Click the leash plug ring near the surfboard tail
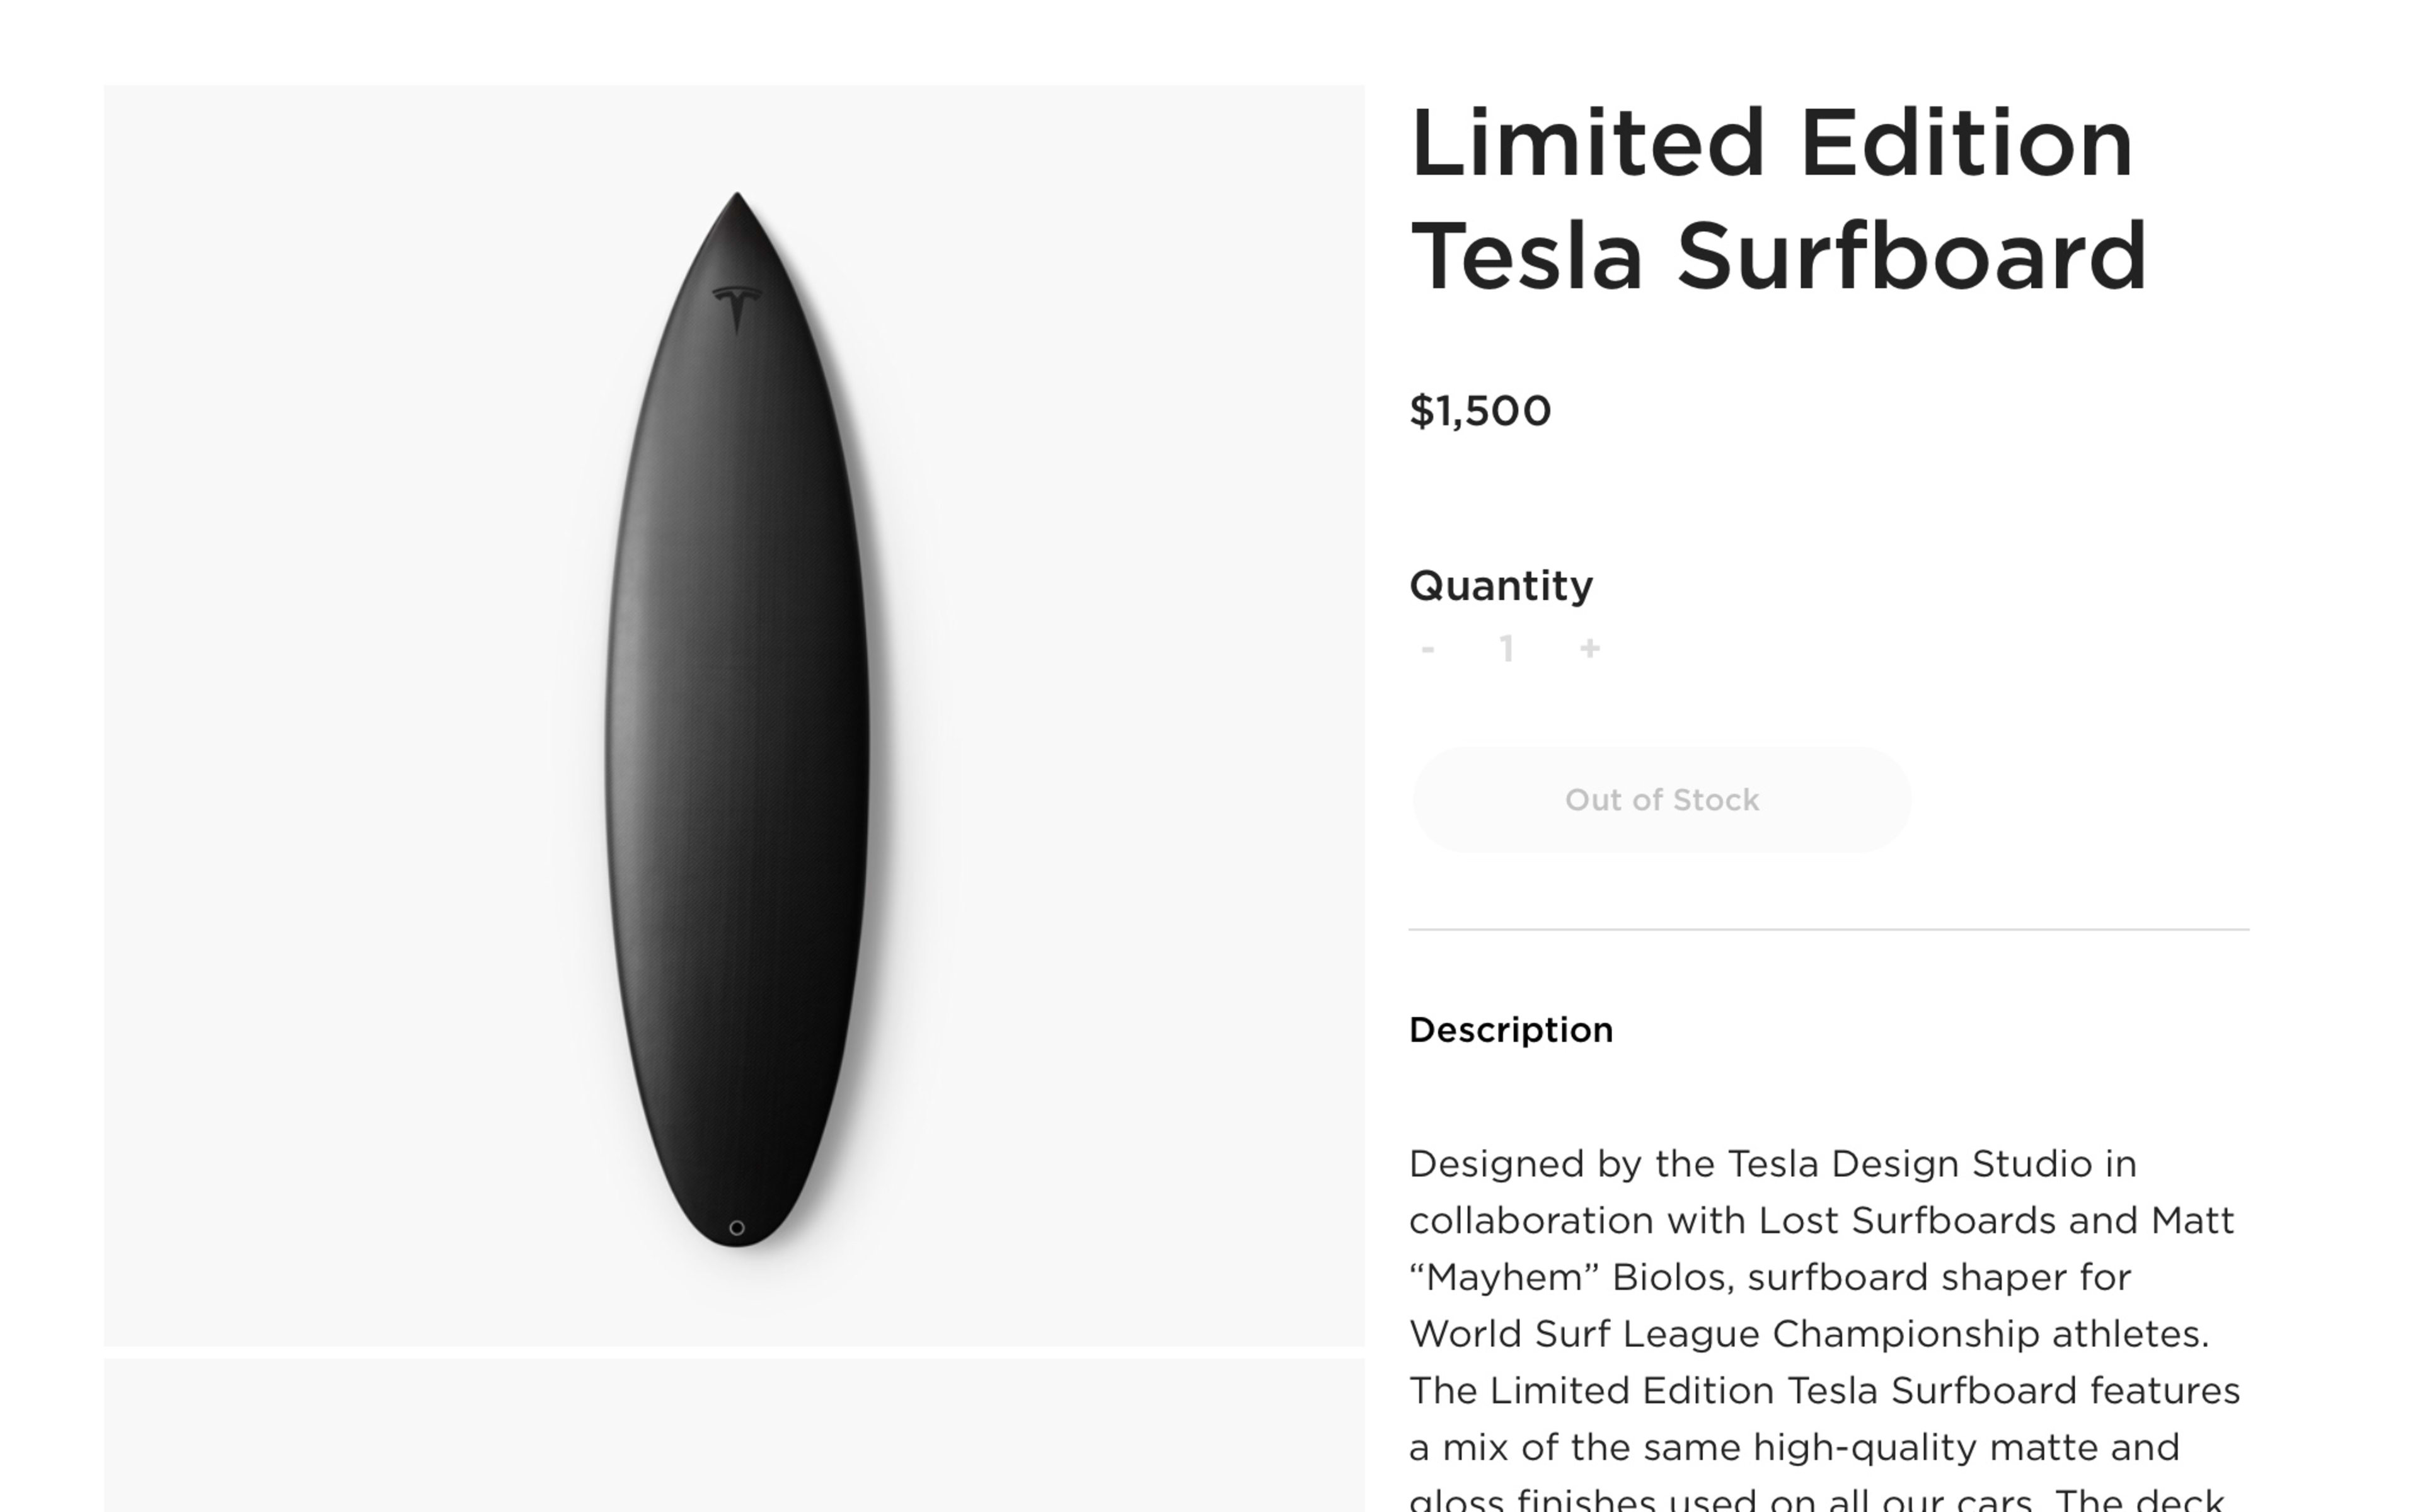The width and height of the screenshot is (2420, 1512). (x=737, y=1228)
